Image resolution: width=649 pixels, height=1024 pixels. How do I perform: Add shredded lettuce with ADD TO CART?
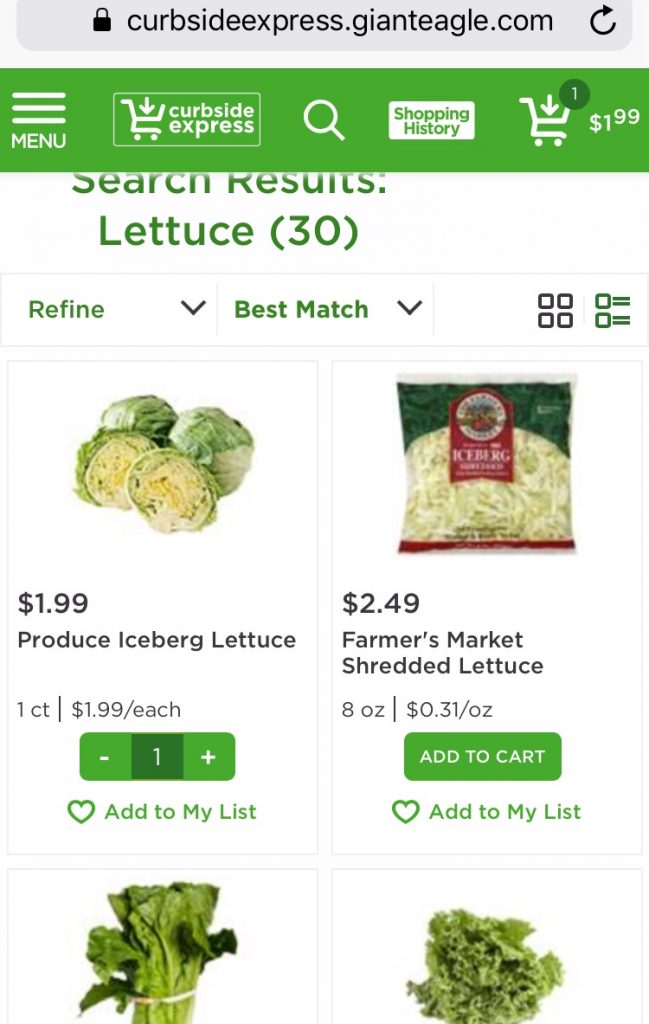[482, 756]
